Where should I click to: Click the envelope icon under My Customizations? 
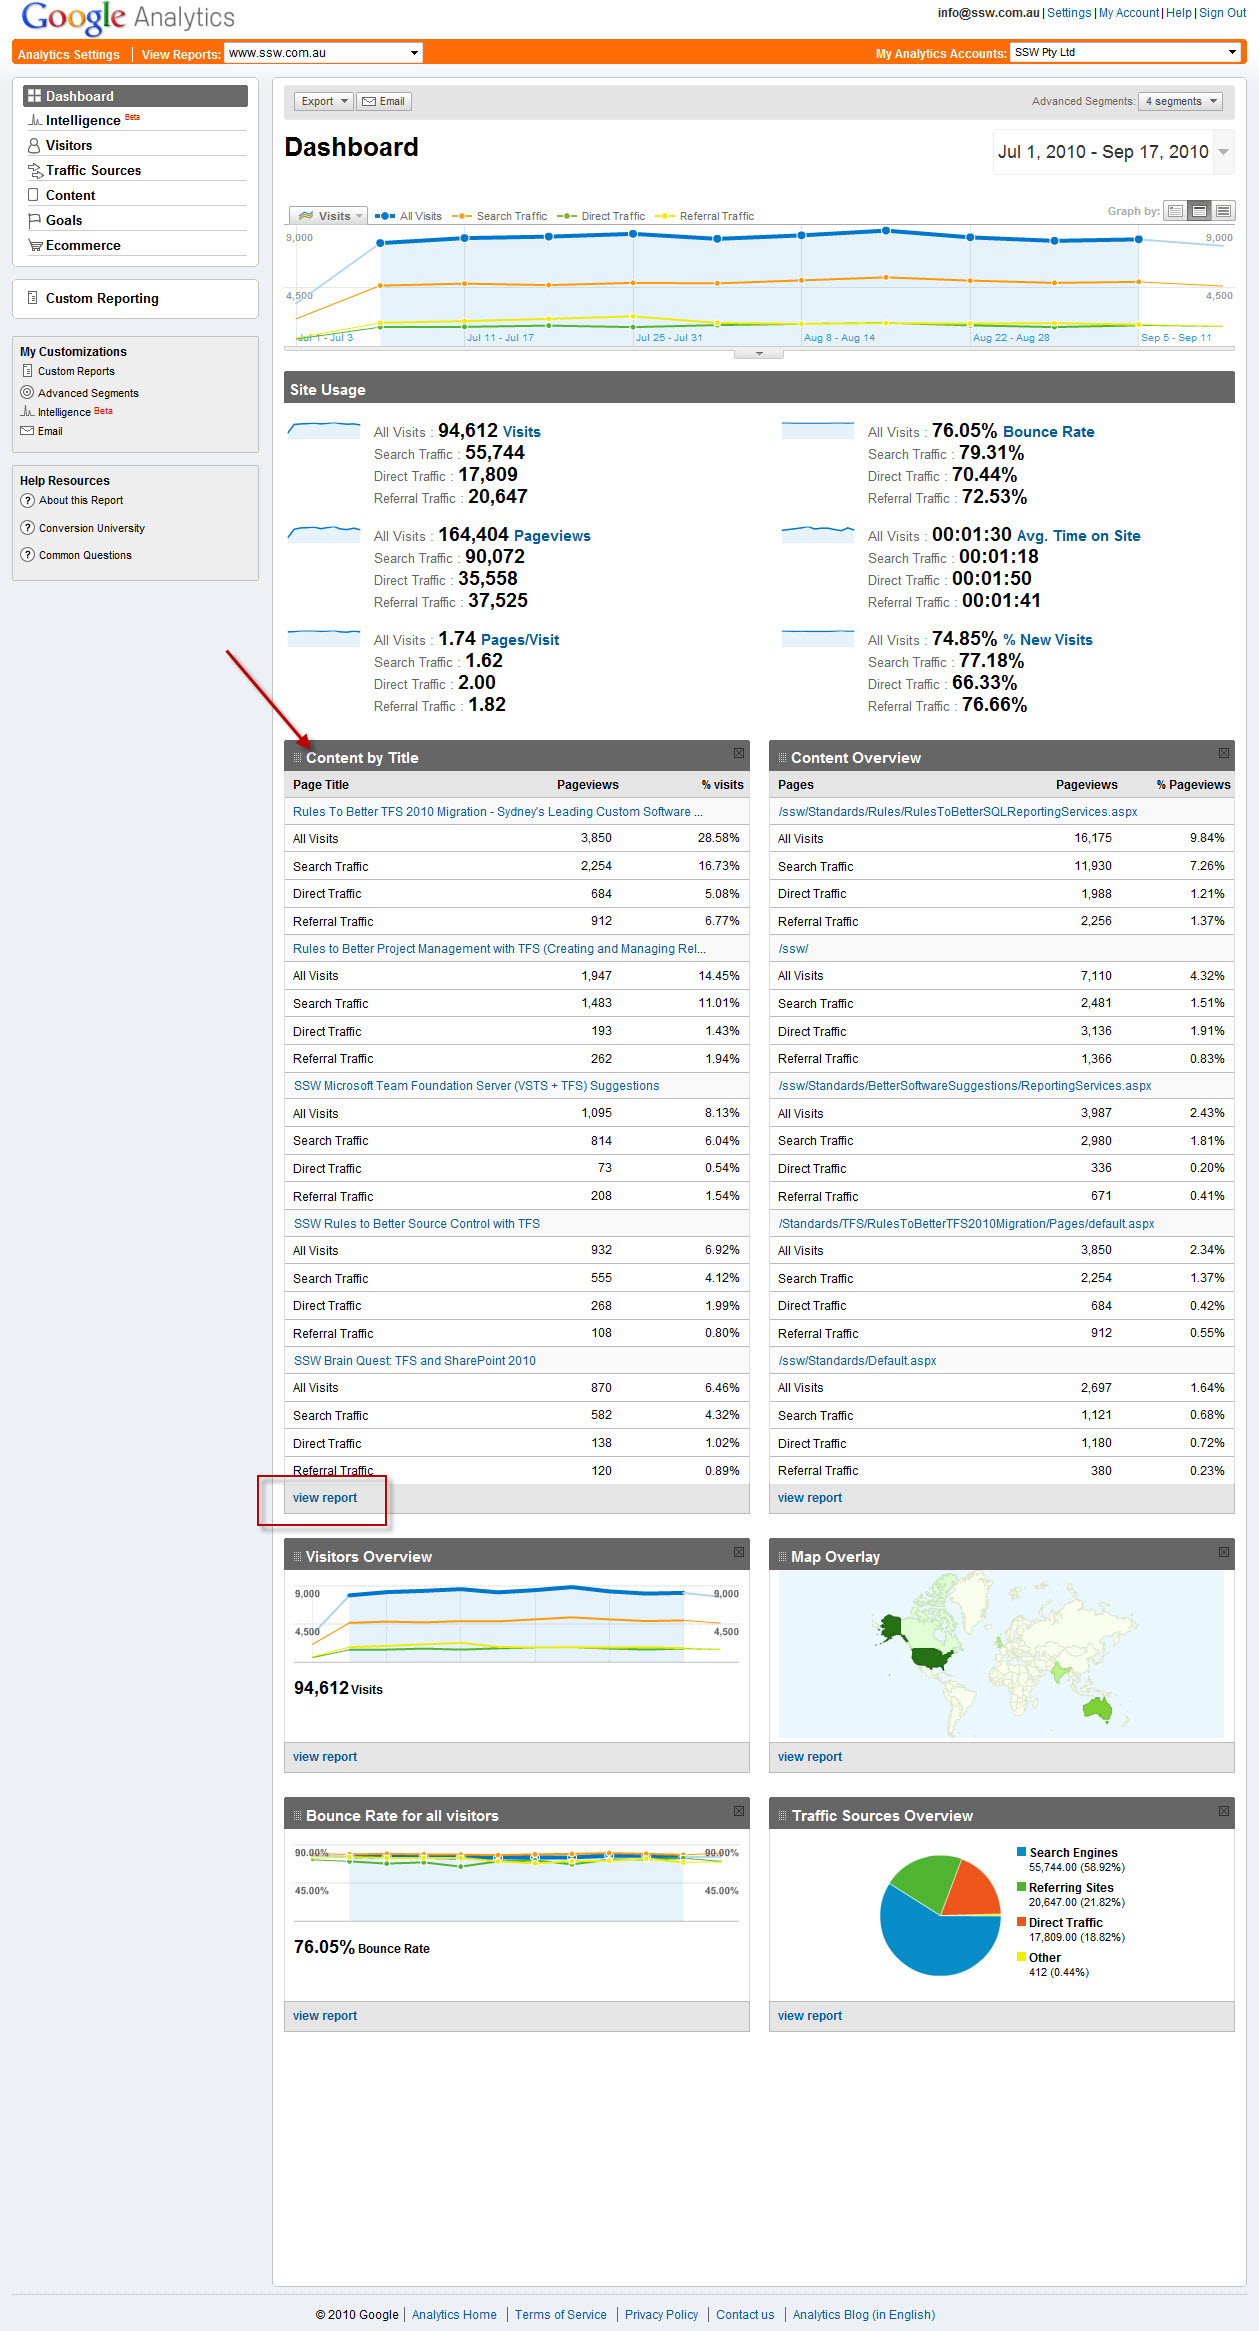(x=27, y=431)
